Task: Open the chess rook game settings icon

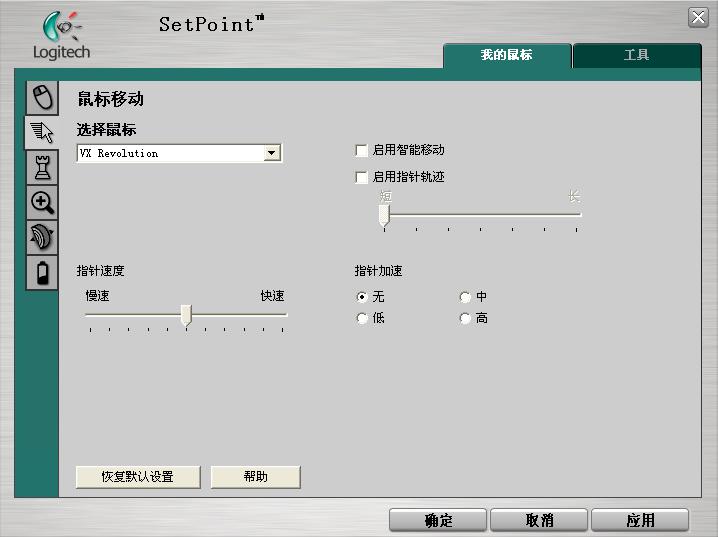Action: (42, 168)
